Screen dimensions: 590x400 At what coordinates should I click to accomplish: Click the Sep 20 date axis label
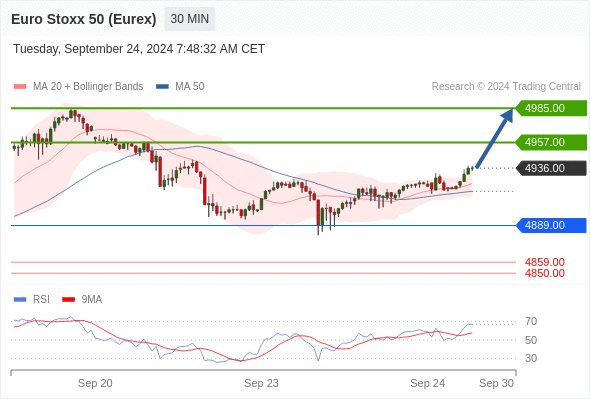coord(95,383)
